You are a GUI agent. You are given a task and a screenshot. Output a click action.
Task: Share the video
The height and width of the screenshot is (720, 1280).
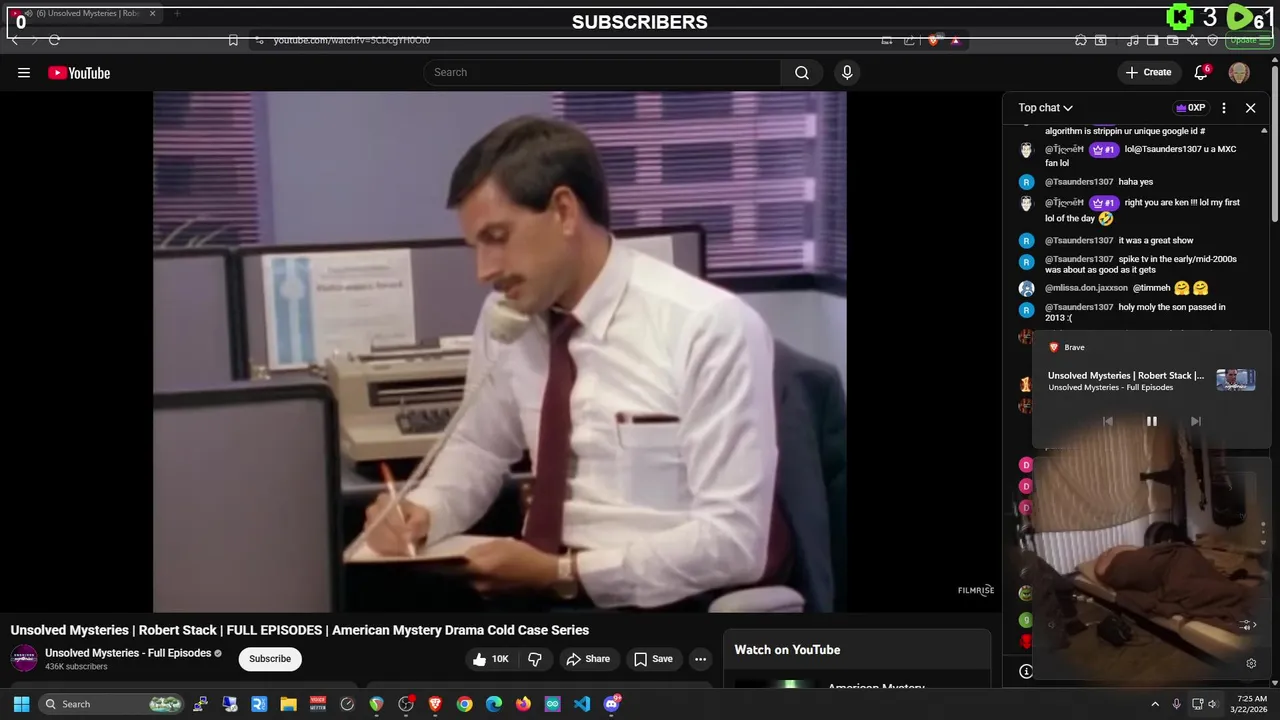point(587,659)
